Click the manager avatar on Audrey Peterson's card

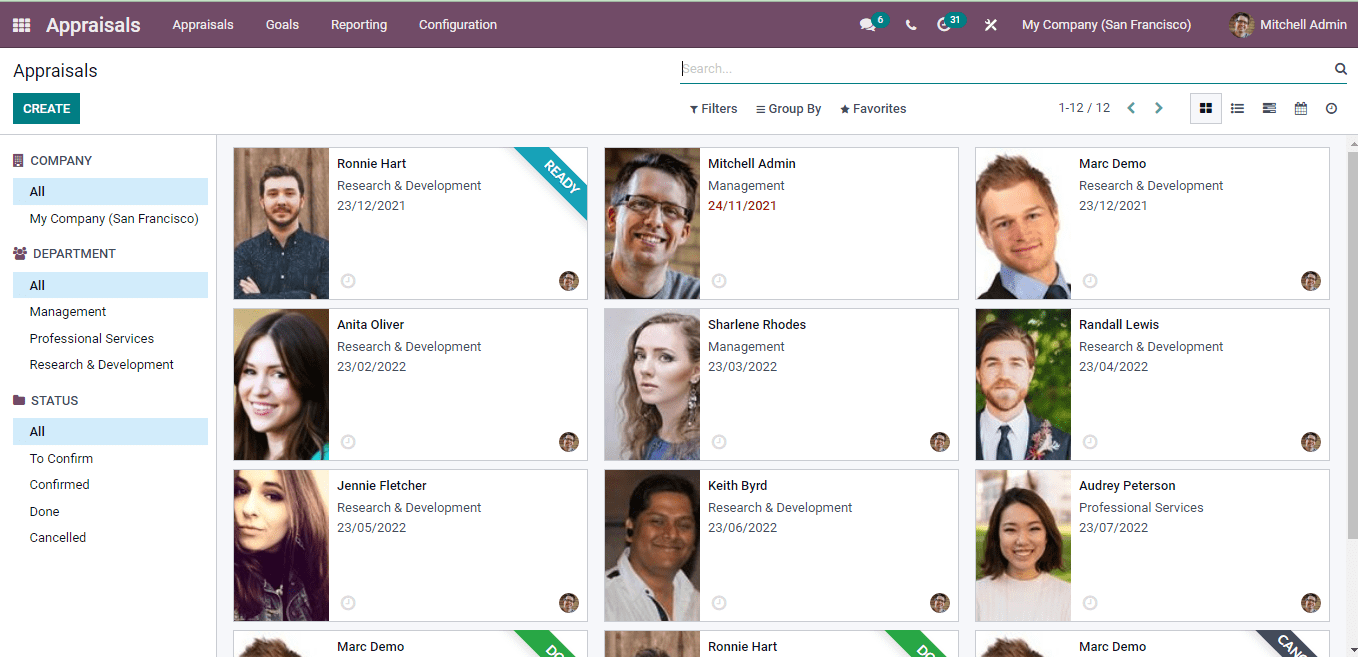[1311, 603]
